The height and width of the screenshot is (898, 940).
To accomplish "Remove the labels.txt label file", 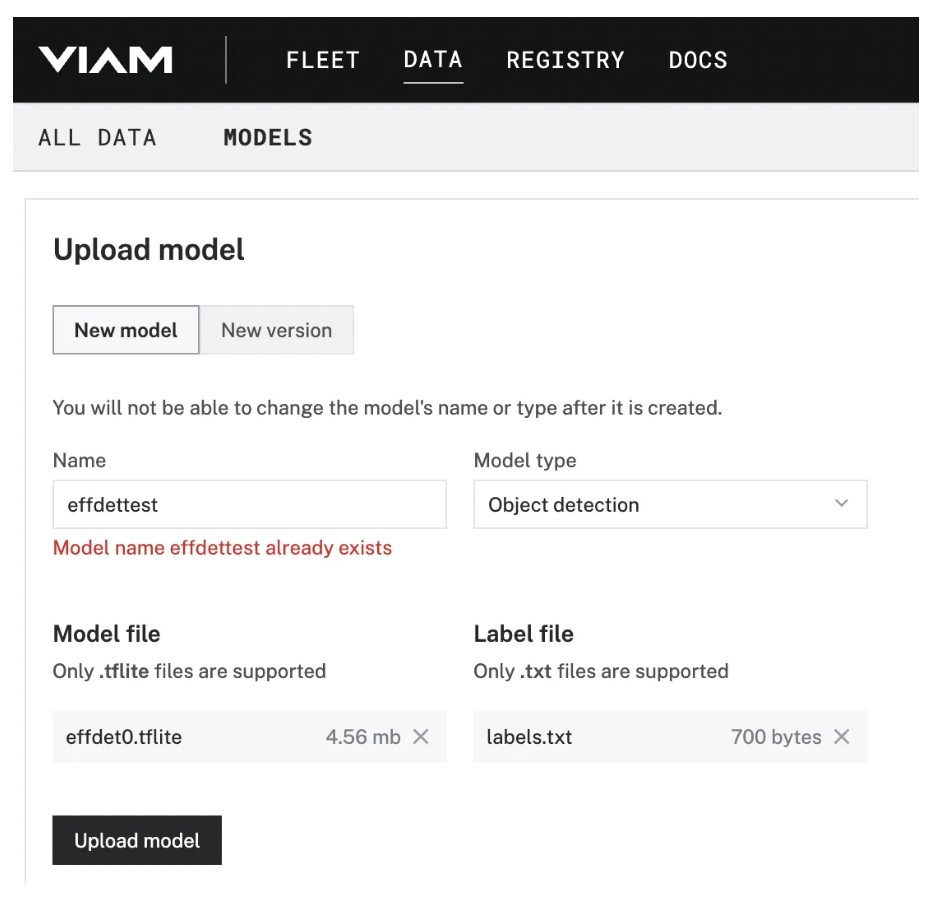I will 842,737.
